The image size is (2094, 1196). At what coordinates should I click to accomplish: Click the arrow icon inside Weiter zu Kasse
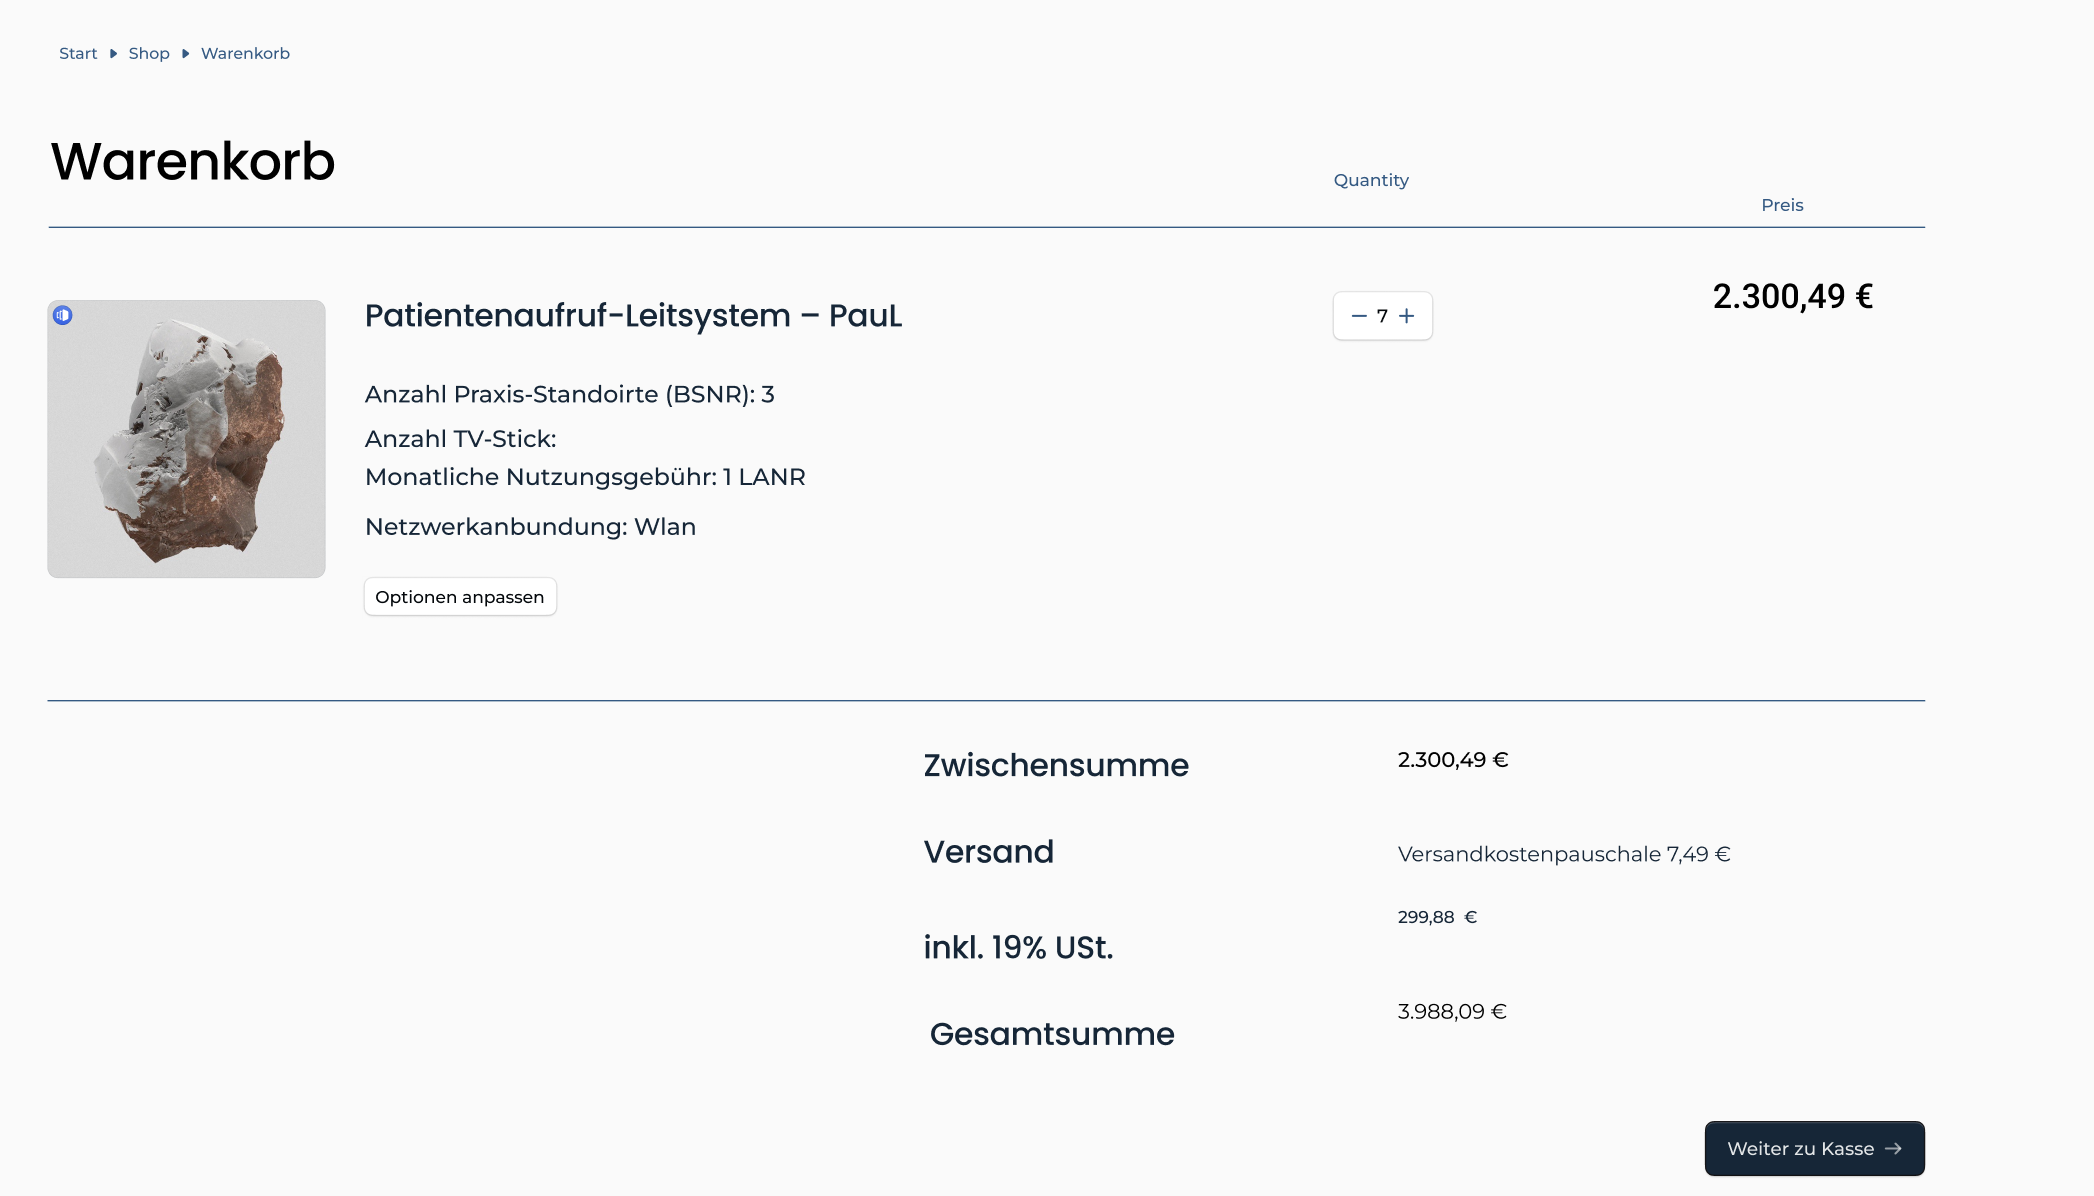coord(1893,1149)
